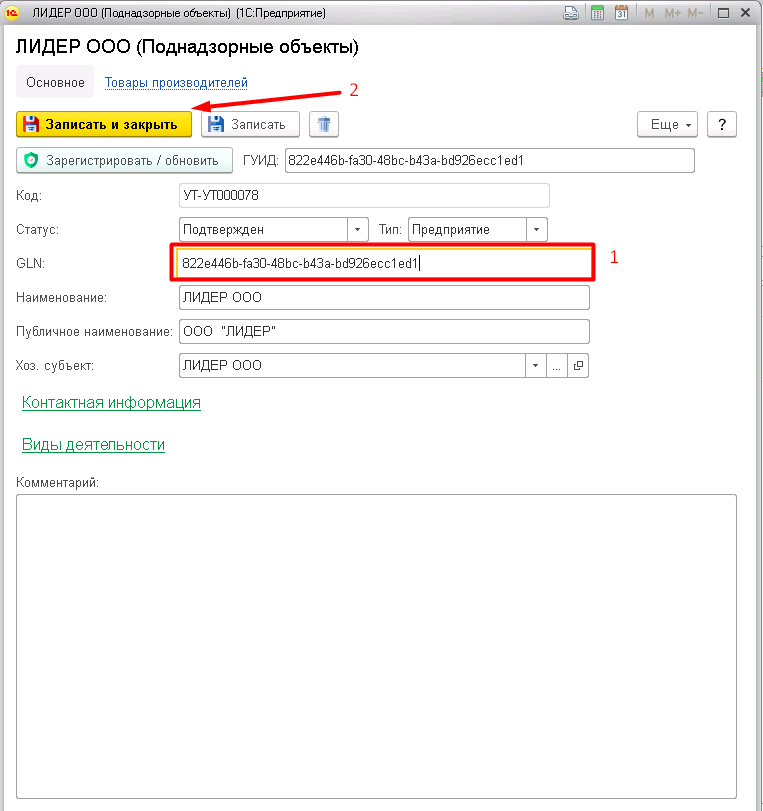The width and height of the screenshot is (763, 811).
Task: Click the 1C application logo icon
Action: tap(12, 12)
